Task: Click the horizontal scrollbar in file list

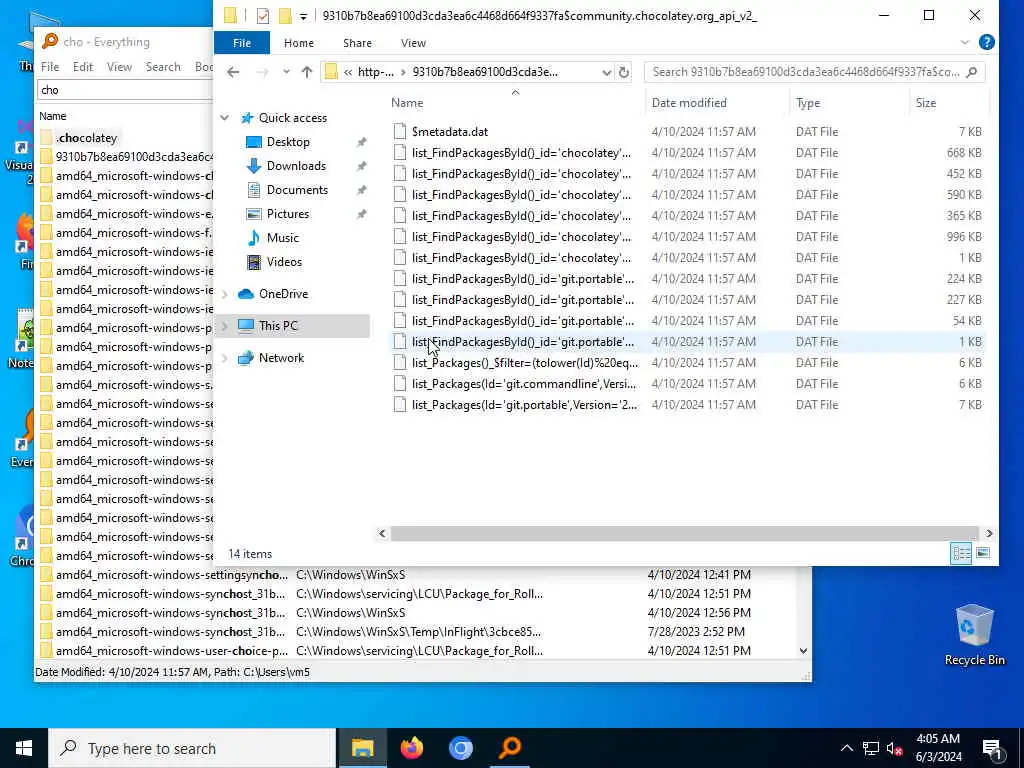Action: [x=684, y=534]
